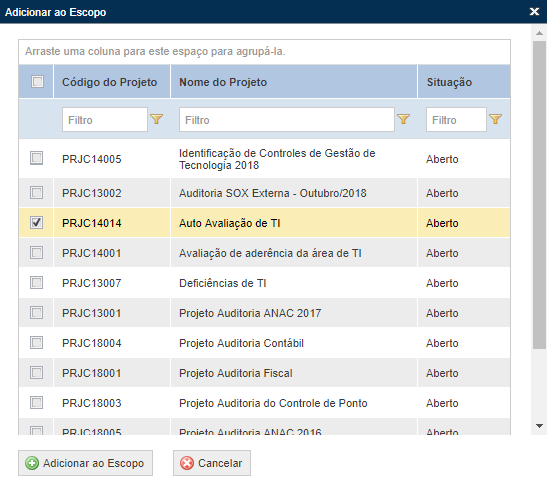This screenshot has width=547, height=495.
Task: Click the scrollbar down arrow
Action: (539, 426)
